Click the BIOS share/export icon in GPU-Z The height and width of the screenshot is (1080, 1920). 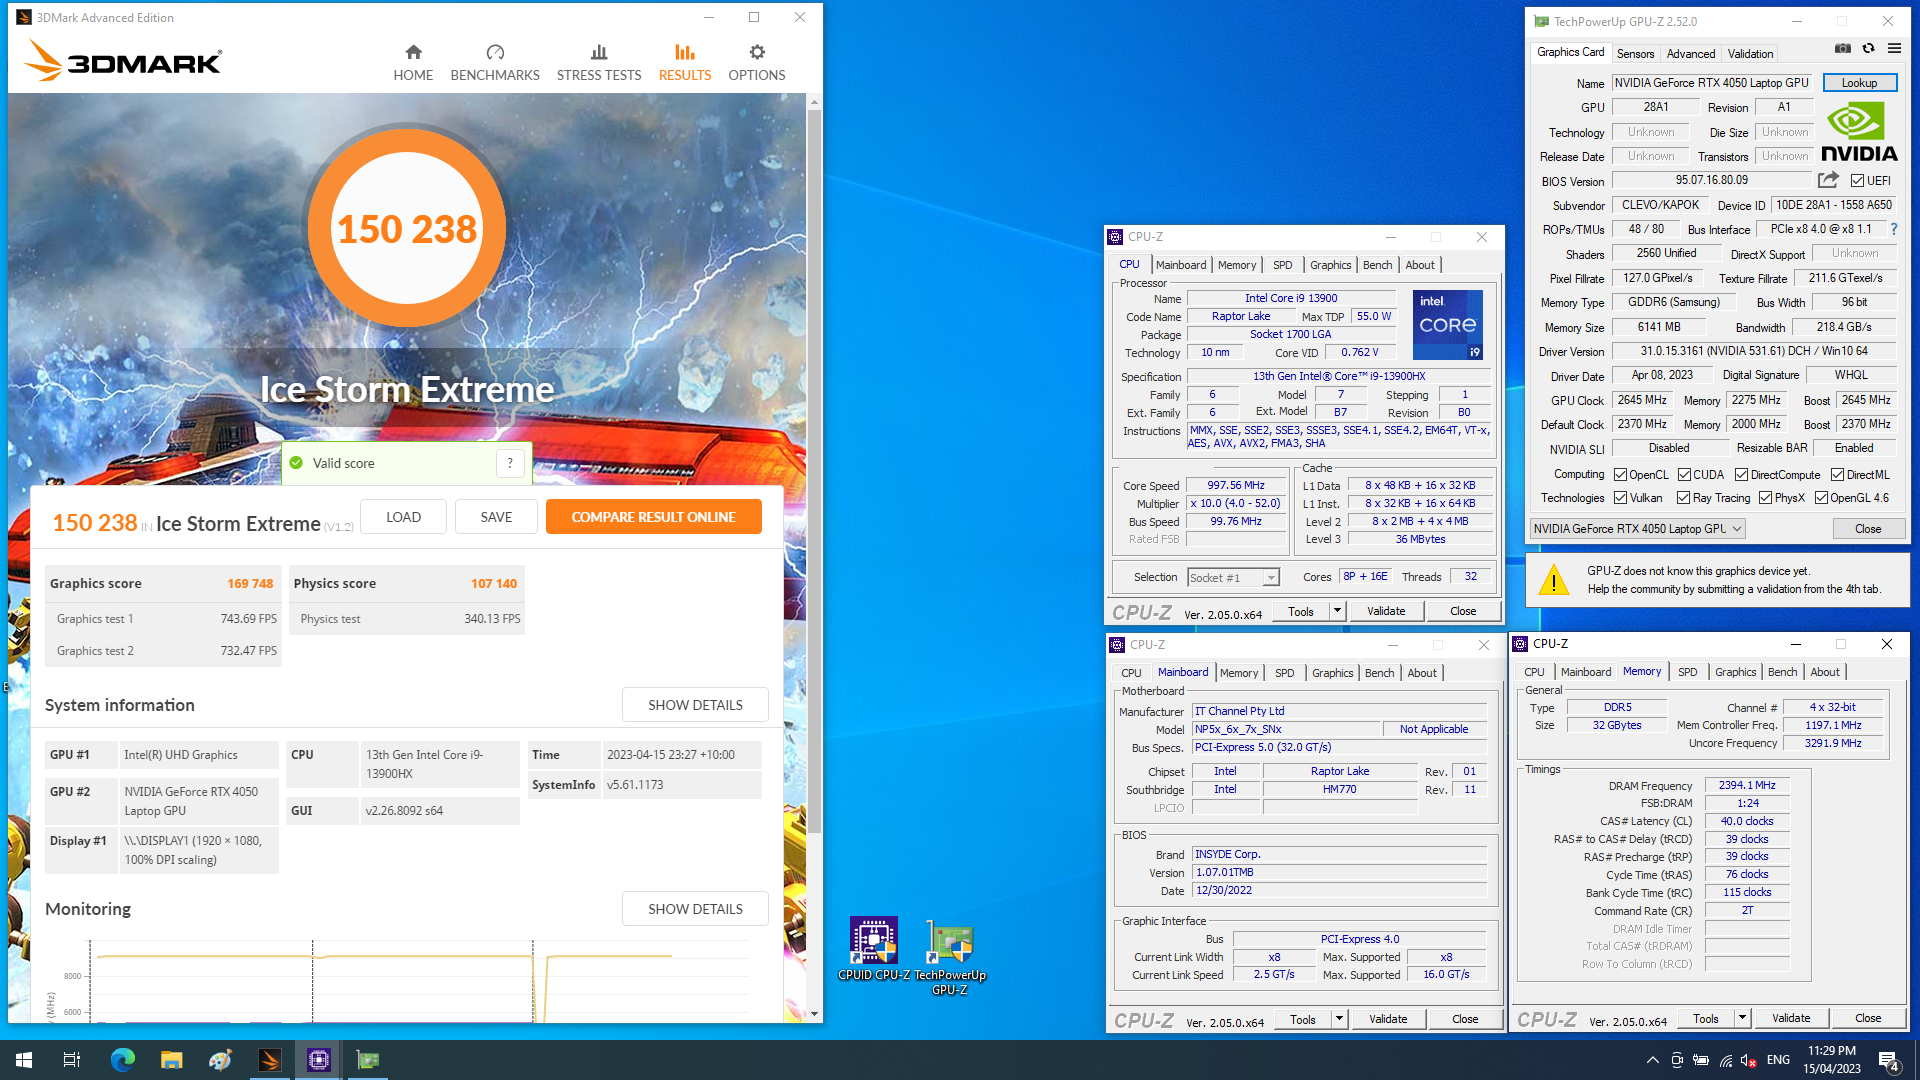1828,180
